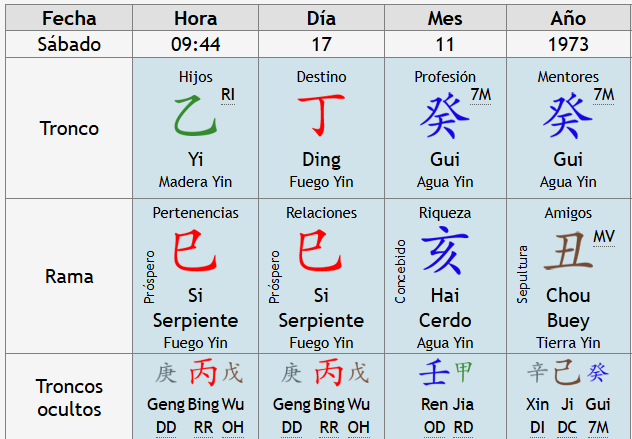Click the RI label beside Yi
The image size is (632, 439).
[x=228, y=95]
